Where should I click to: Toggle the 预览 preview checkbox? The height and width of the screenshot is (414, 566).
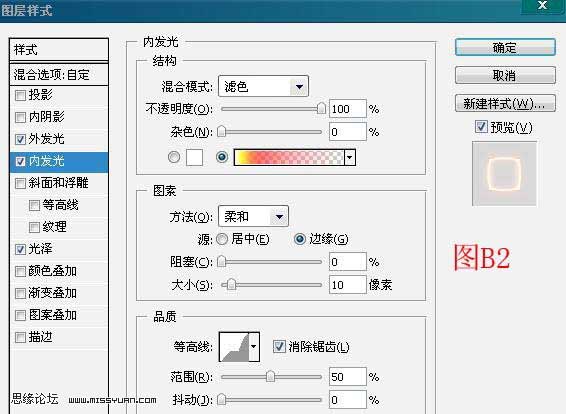(x=481, y=127)
